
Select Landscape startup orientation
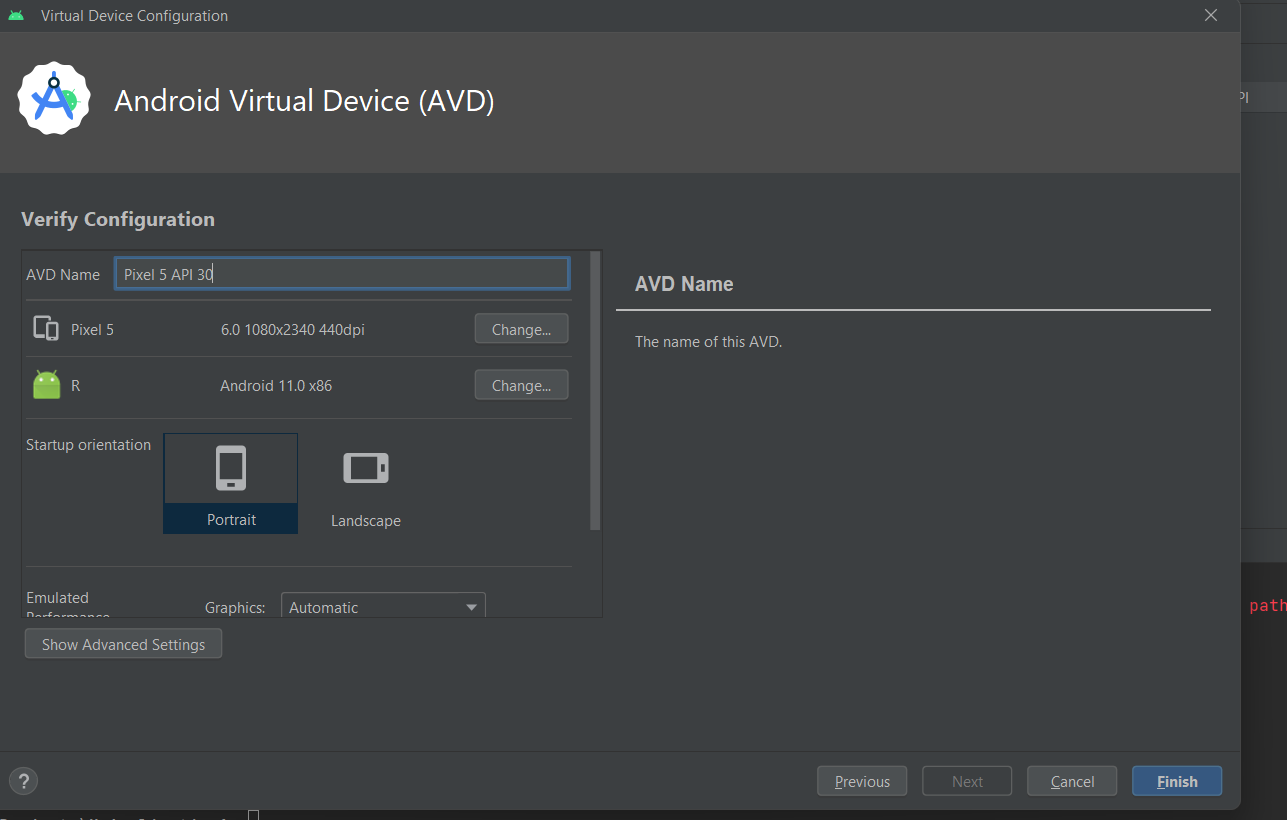(x=366, y=483)
